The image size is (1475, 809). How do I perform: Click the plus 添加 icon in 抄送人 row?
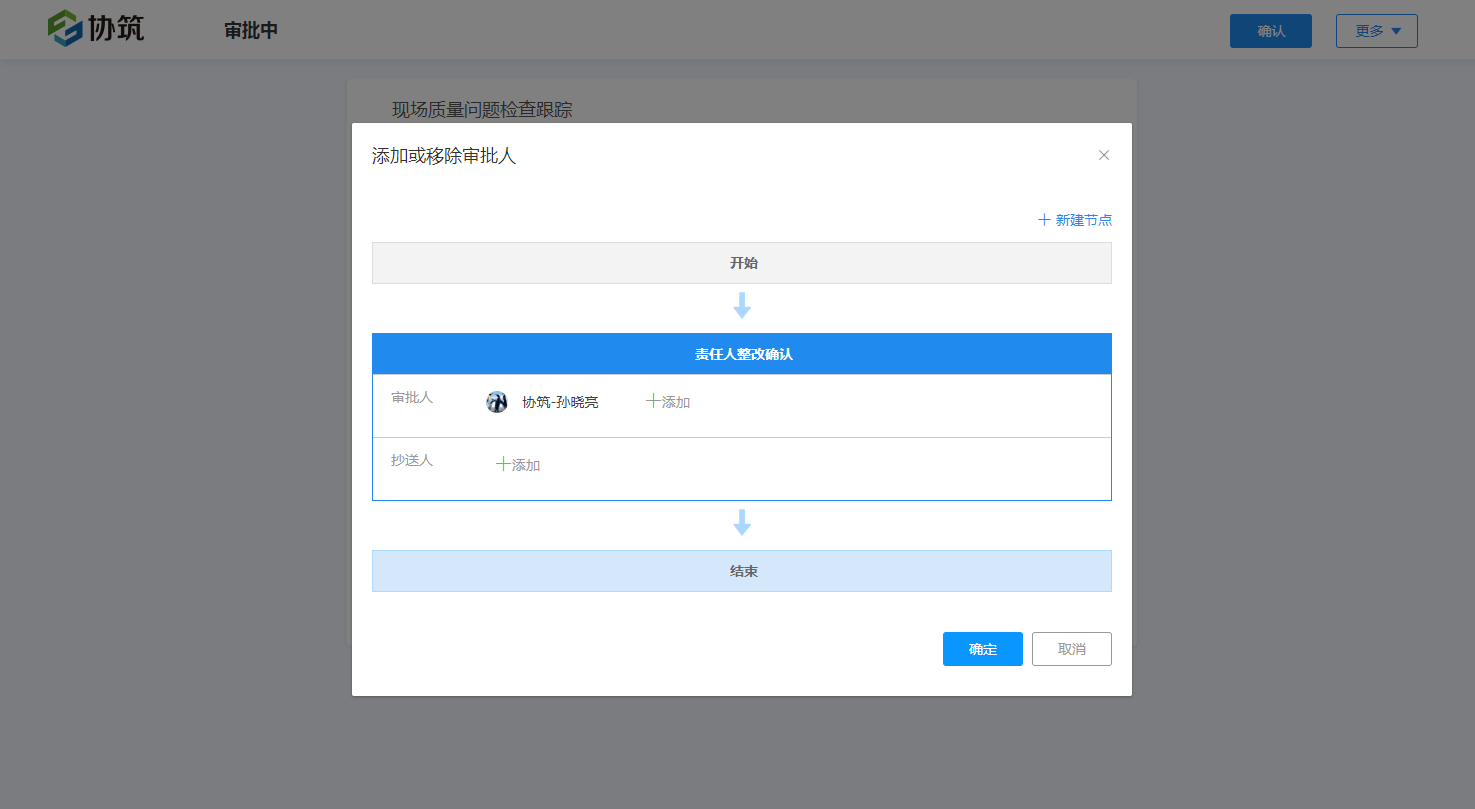tap(501, 464)
